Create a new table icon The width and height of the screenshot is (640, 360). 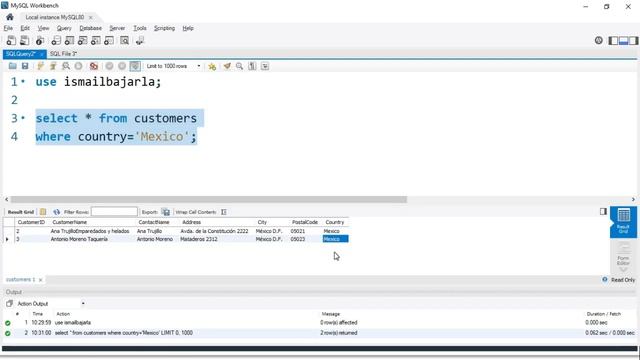(x=69, y=40)
